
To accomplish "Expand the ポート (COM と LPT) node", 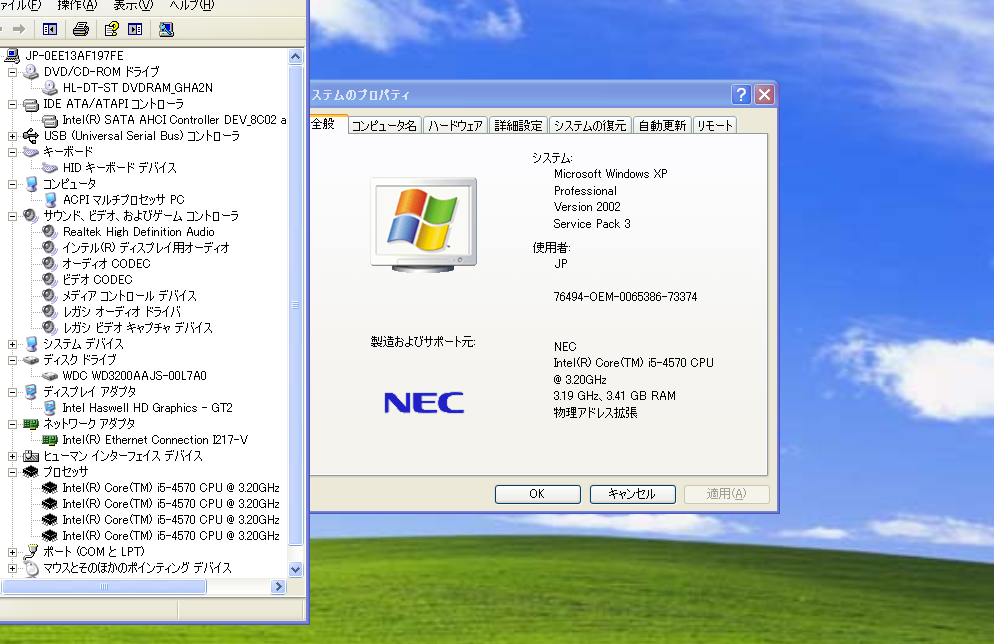I will coord(12,552).
